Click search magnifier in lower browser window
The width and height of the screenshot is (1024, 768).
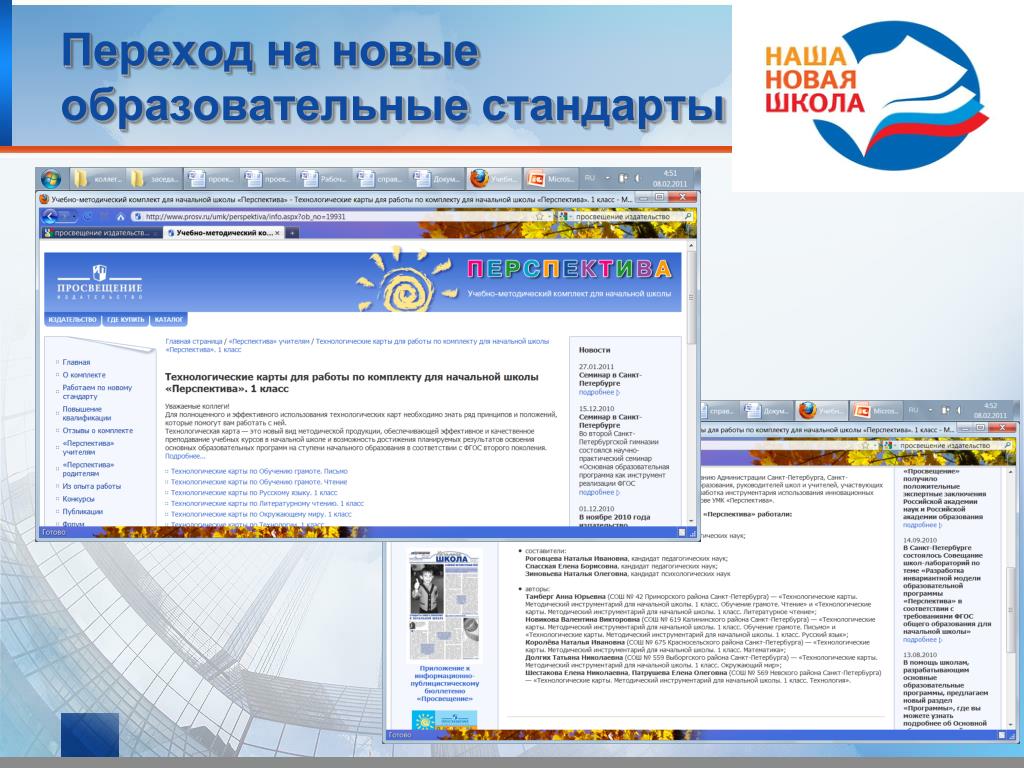[x=1008, y=445]
